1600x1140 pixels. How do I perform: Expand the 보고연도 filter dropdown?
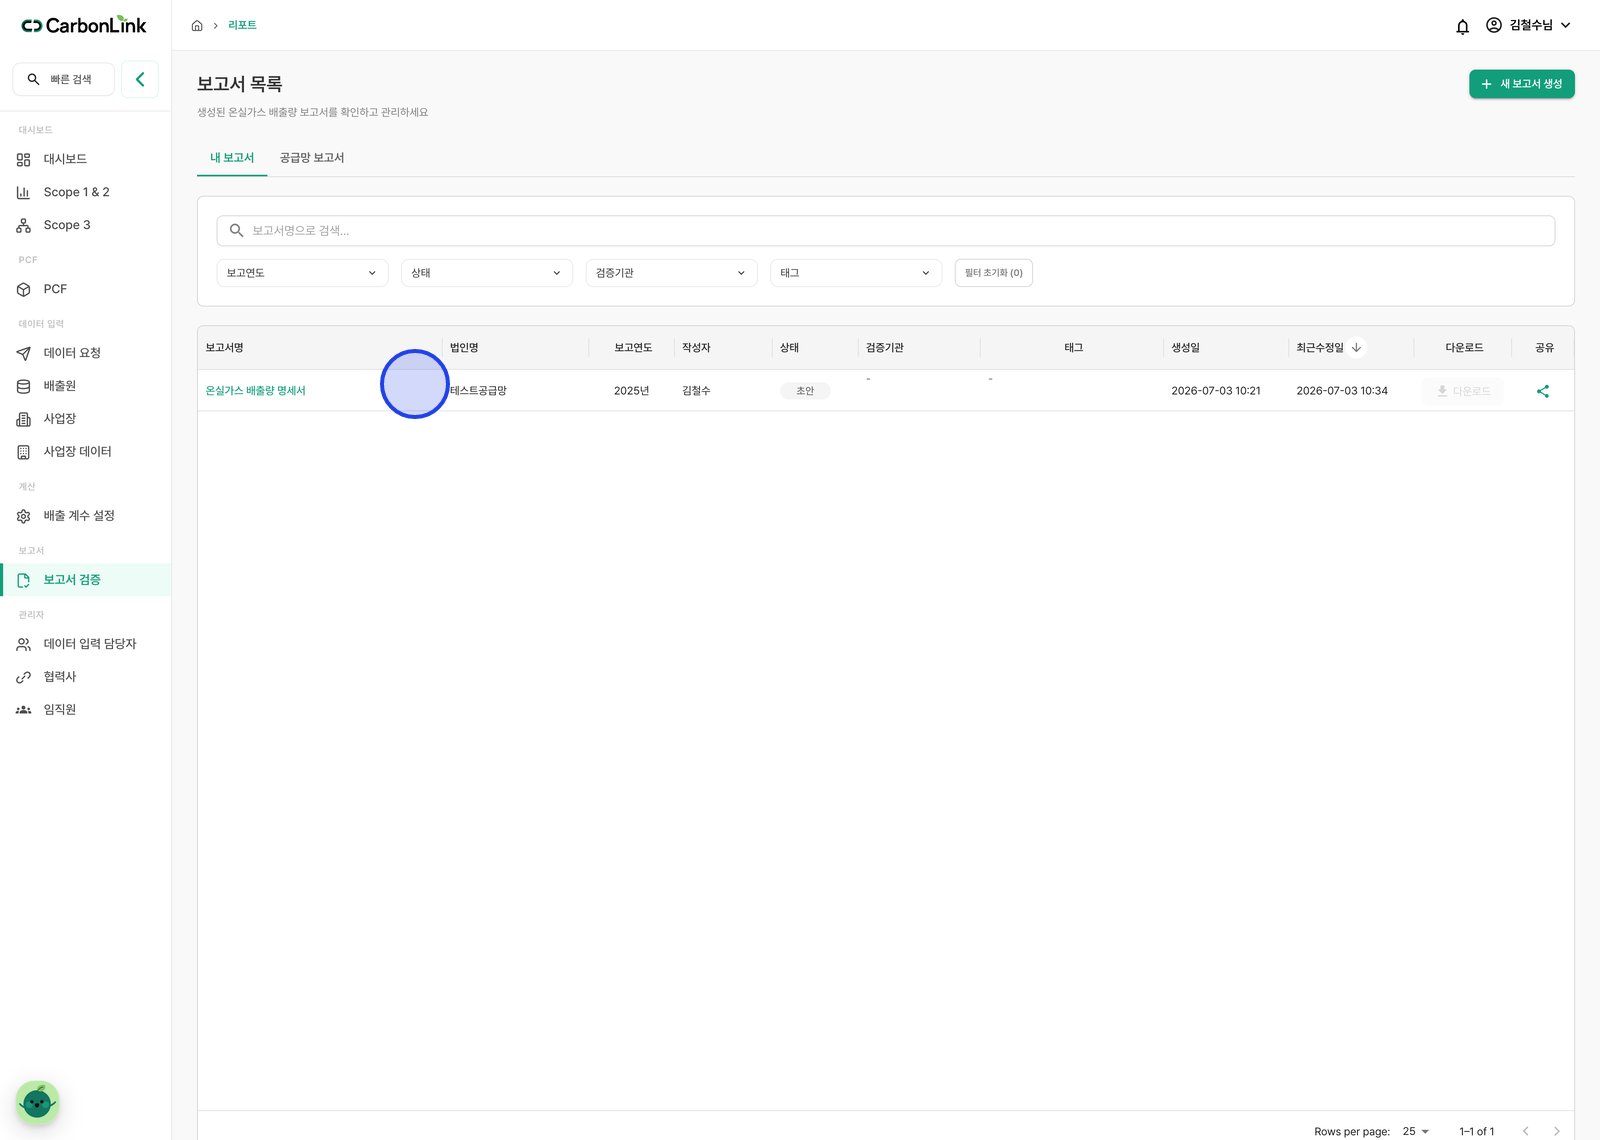click(x=302, y=273)
